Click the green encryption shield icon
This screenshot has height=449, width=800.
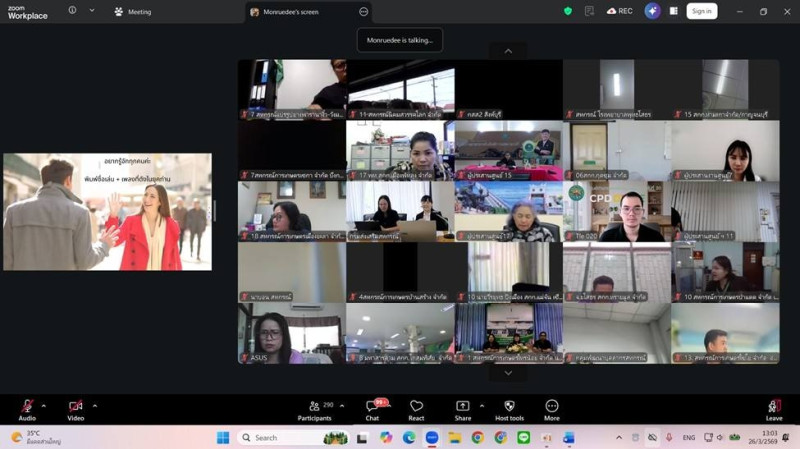coord(568,11)
